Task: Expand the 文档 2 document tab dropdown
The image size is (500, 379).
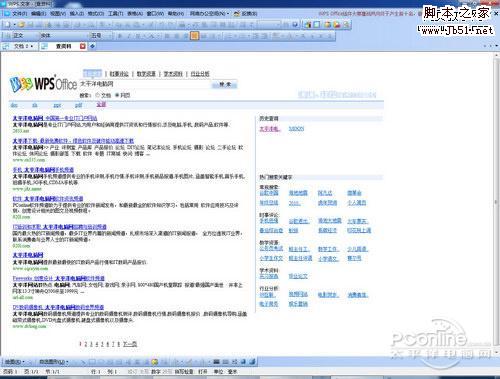Action: click(32, 46)
